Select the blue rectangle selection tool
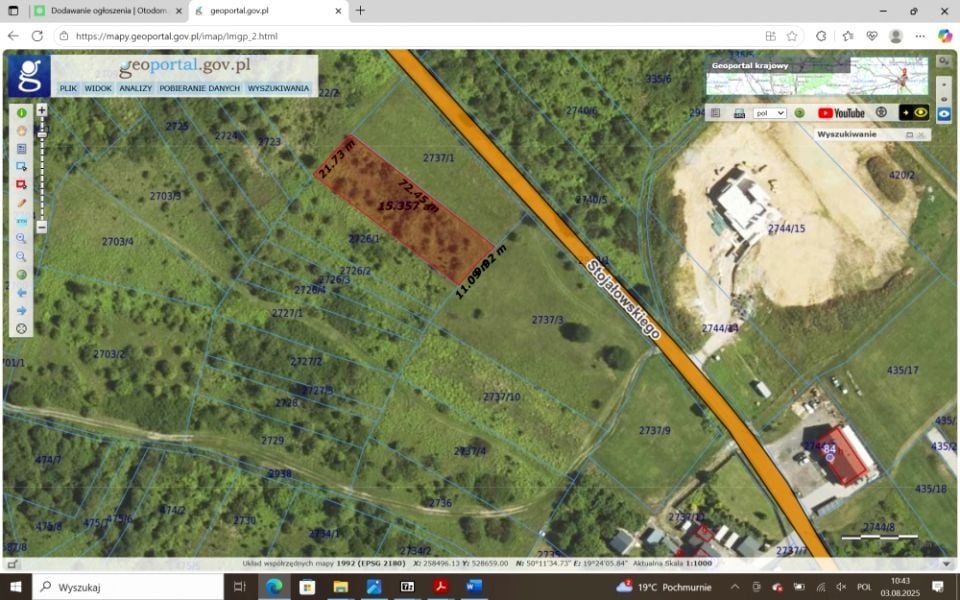The width and height of the screenshot is (960, 600). [x=21, y=167]
